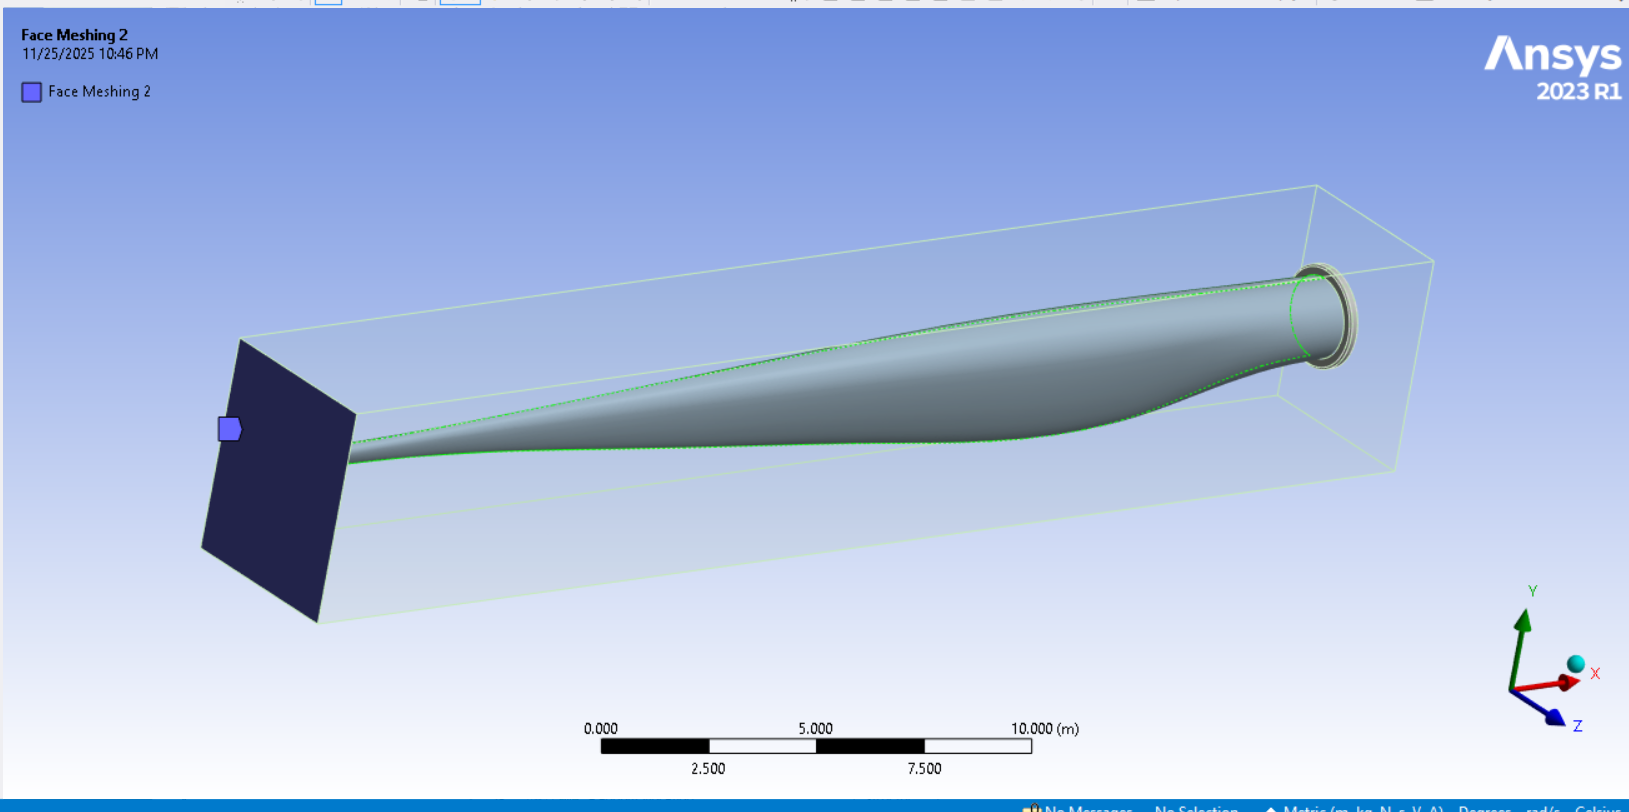Select the circular root flange of the blade
The height and width of the screenshot is (812, 1629).
[1328, 315]
